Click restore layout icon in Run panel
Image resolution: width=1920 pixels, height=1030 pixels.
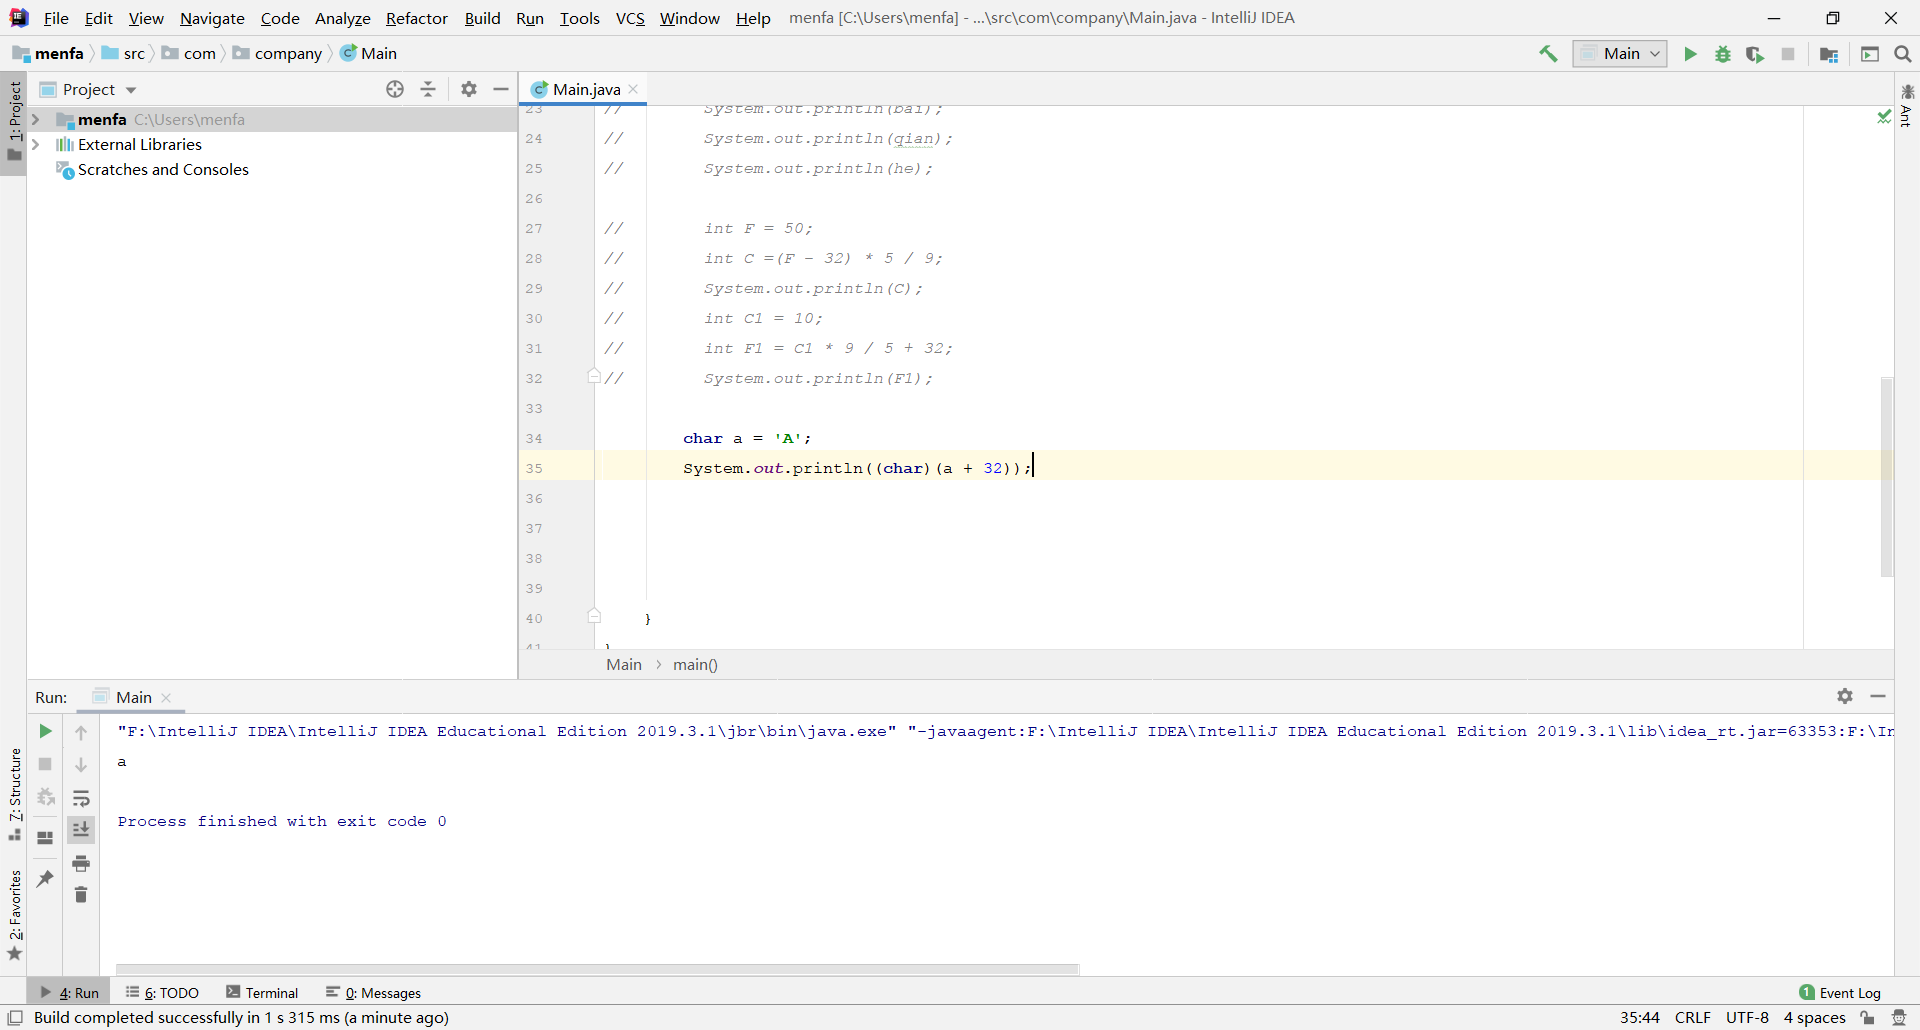45,837
